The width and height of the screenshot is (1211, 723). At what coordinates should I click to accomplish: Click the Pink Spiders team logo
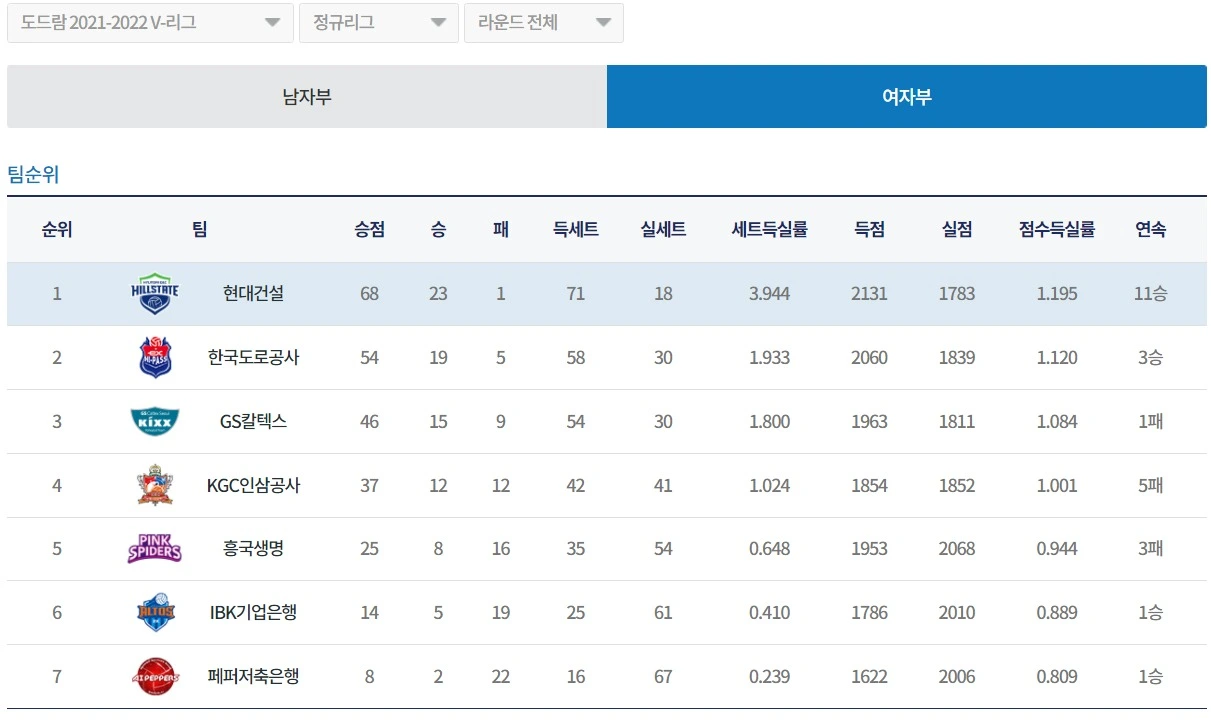[155, 549]
